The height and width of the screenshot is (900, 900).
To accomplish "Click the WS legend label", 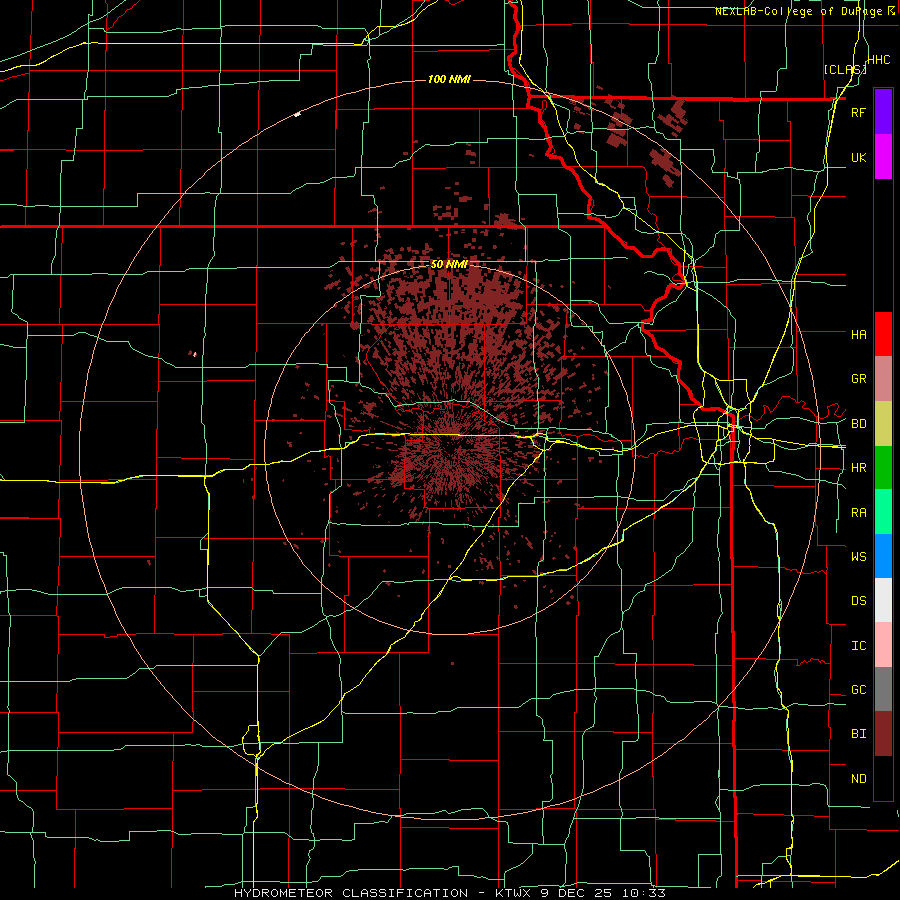I will [858, 556].
